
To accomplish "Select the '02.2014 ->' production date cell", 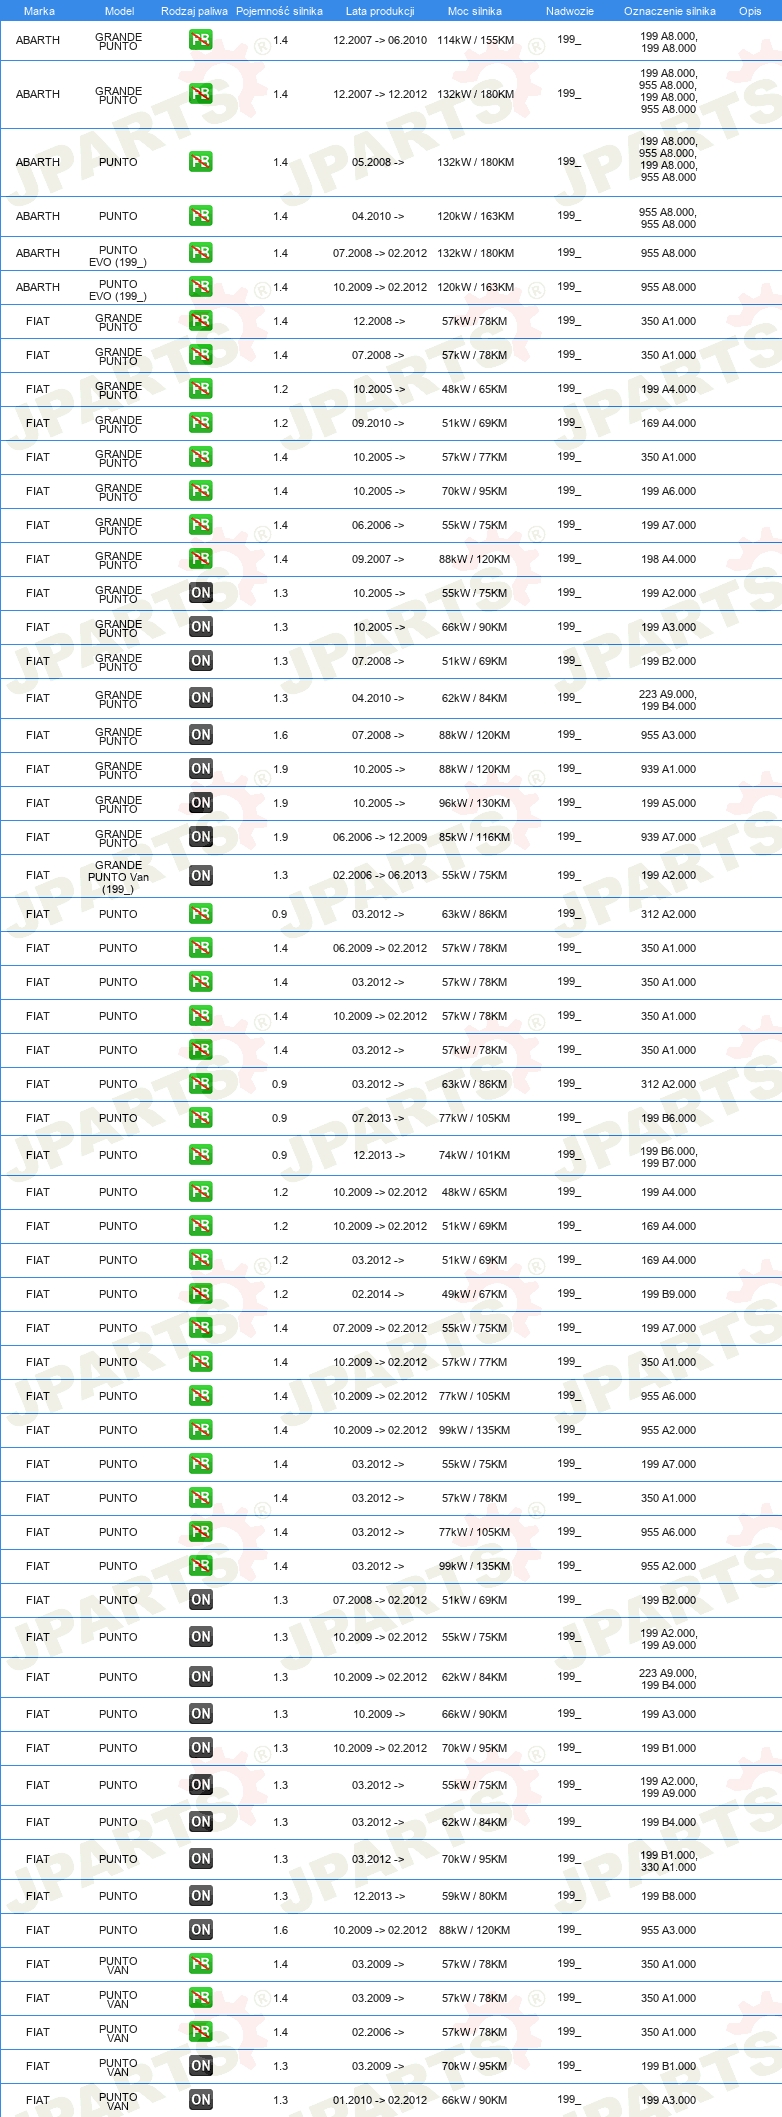I will tap(378, 1294).
